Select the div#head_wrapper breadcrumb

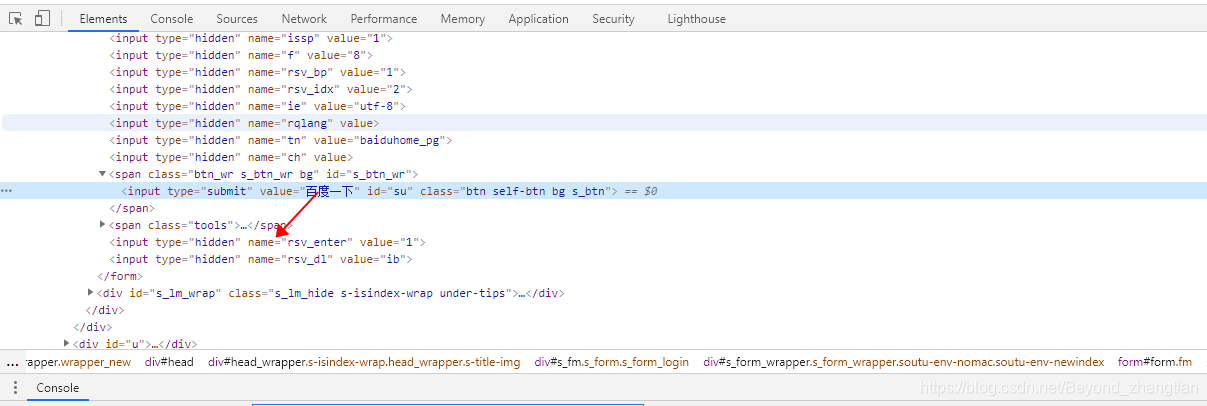click(364, 362)
